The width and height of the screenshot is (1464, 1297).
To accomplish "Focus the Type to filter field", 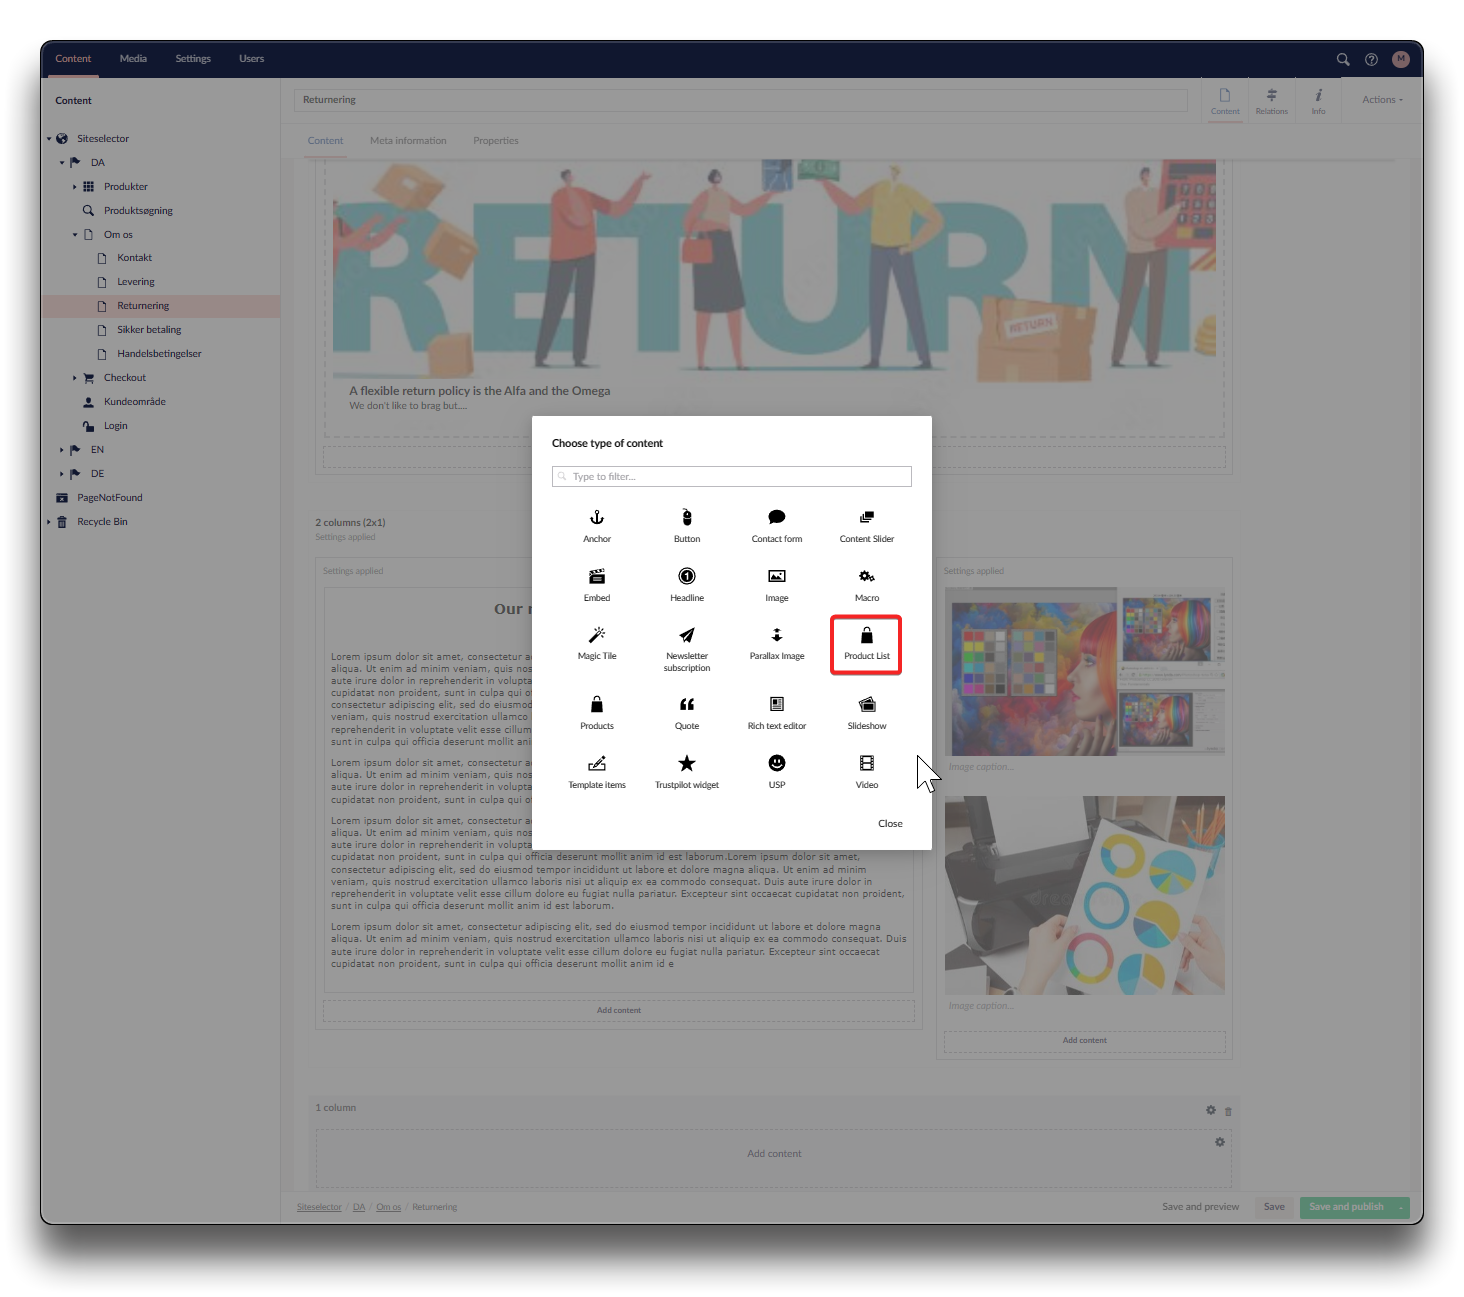I will point(732,476).
